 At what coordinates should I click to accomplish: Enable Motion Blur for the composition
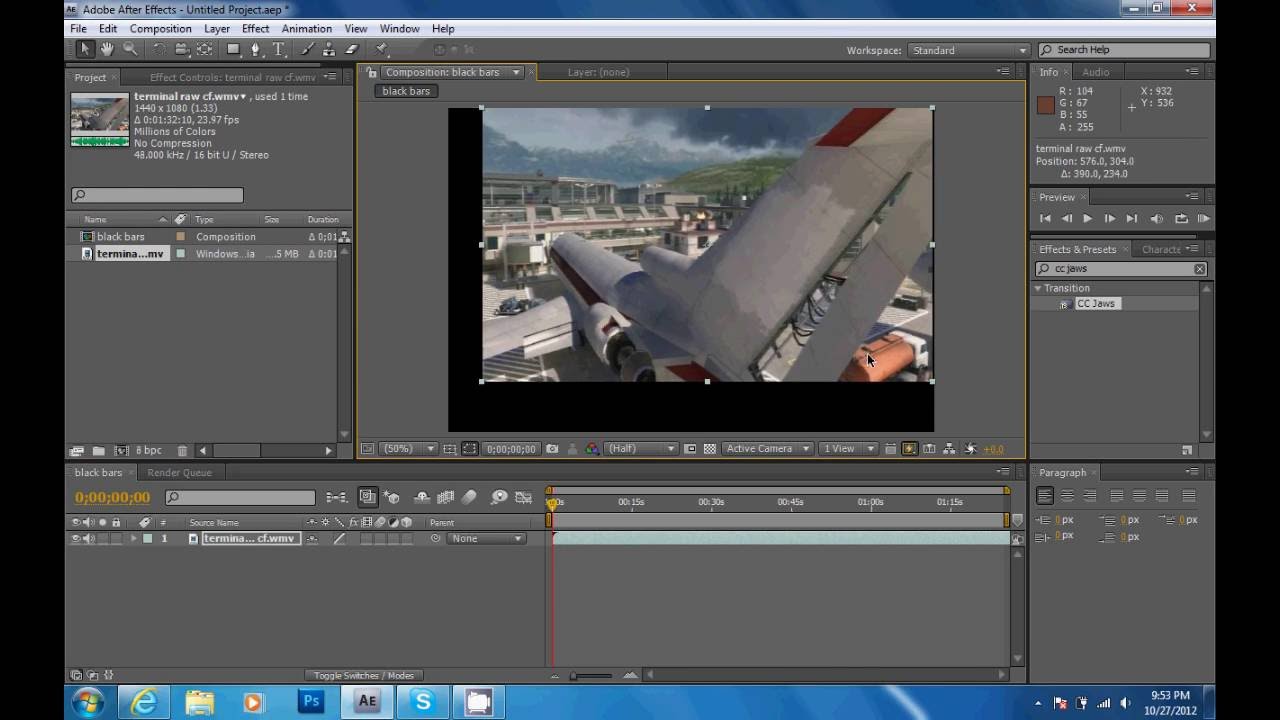pyautogui.click(x=470, y=497)
